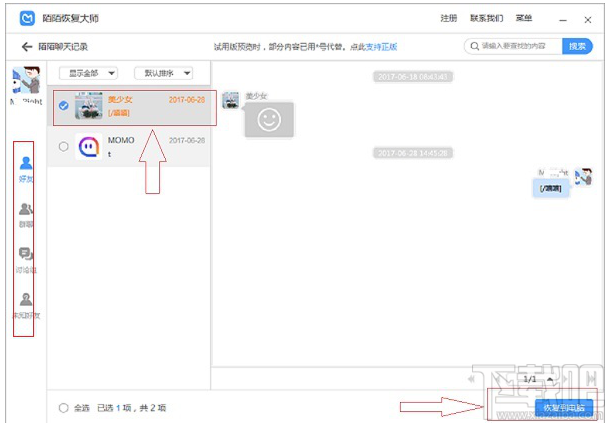This screenshot has width=612, height=425.
Task: Open the 默认排序 sort dropdown
Action: click(164, 73)
